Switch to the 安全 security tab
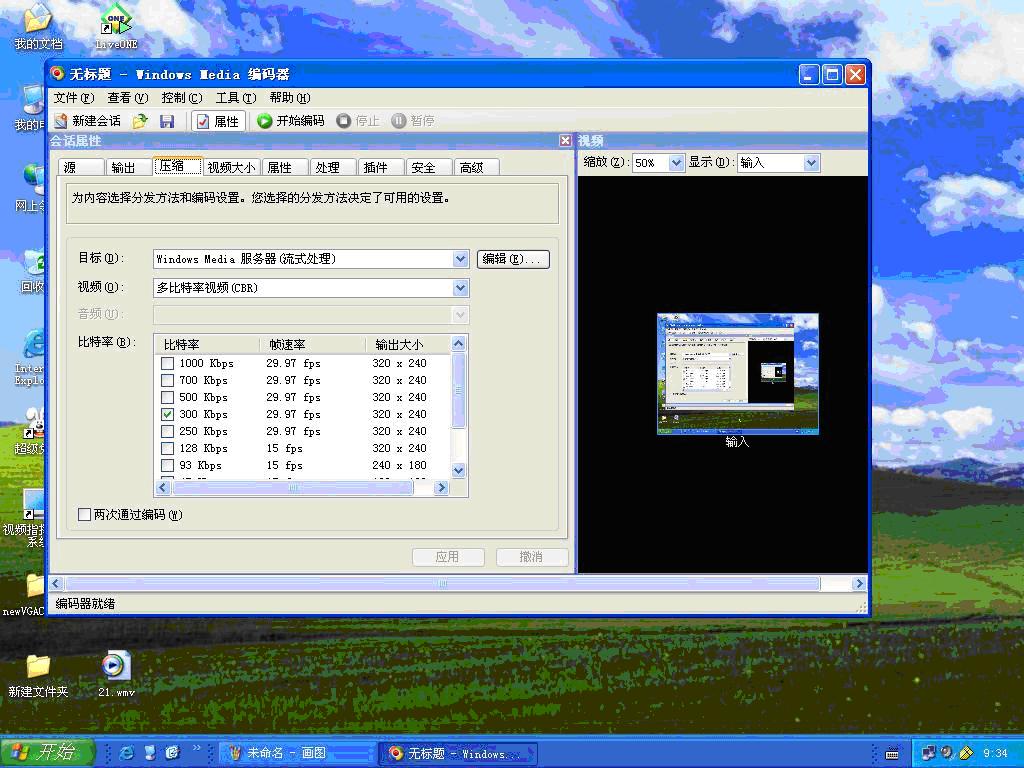Image resolution: width=1024 pixels, height=768 pixels. coord(429,168)
